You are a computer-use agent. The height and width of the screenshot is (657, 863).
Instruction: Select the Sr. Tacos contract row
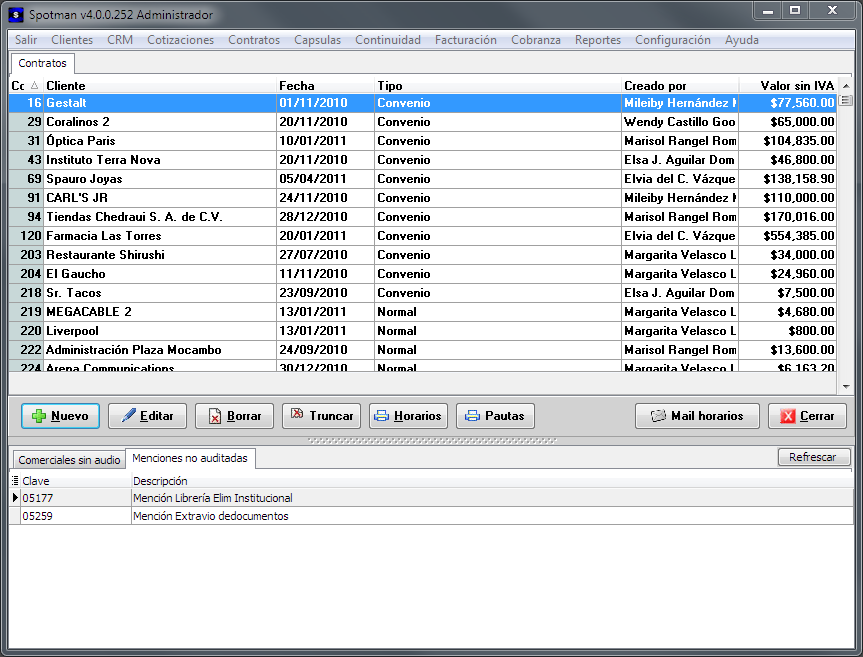coord(423,293)
